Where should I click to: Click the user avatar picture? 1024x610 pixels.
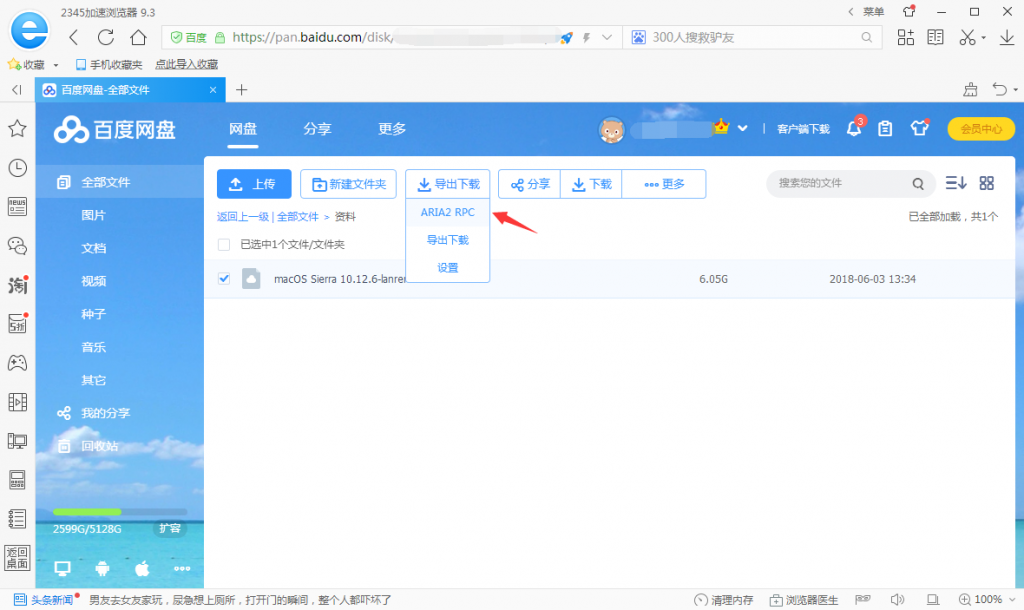click(611, 130)
